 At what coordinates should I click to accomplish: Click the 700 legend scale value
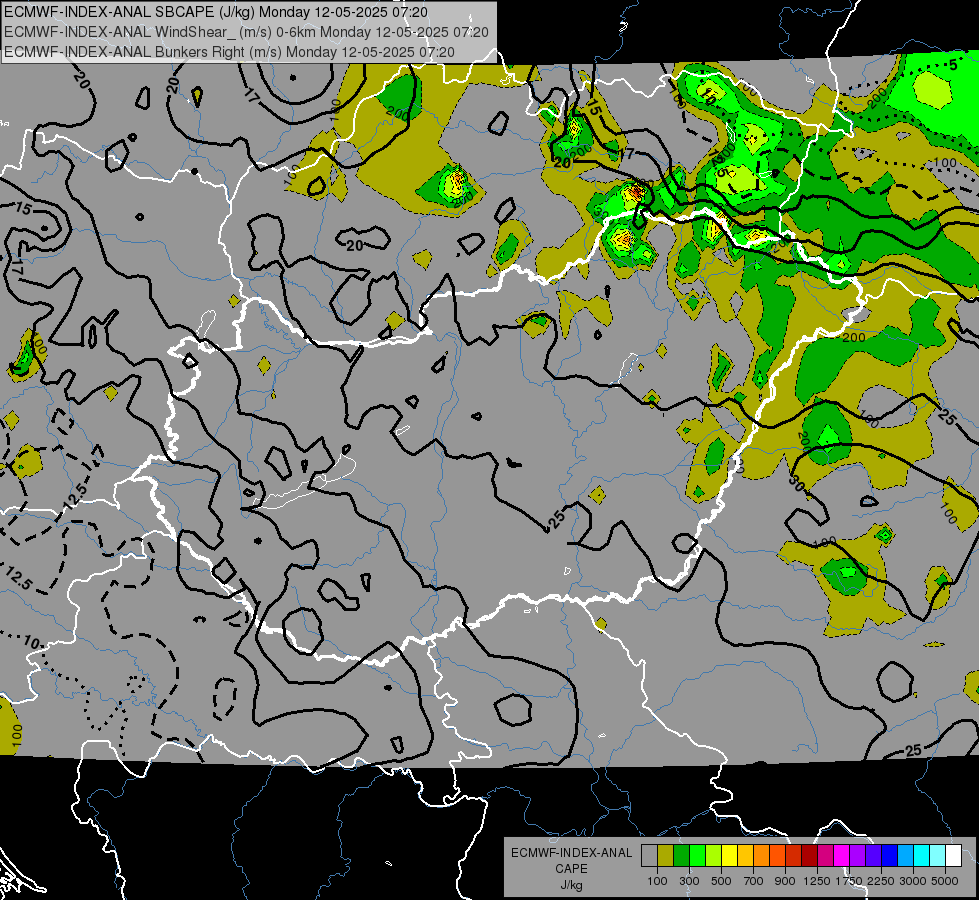click(x=754, y=881)
